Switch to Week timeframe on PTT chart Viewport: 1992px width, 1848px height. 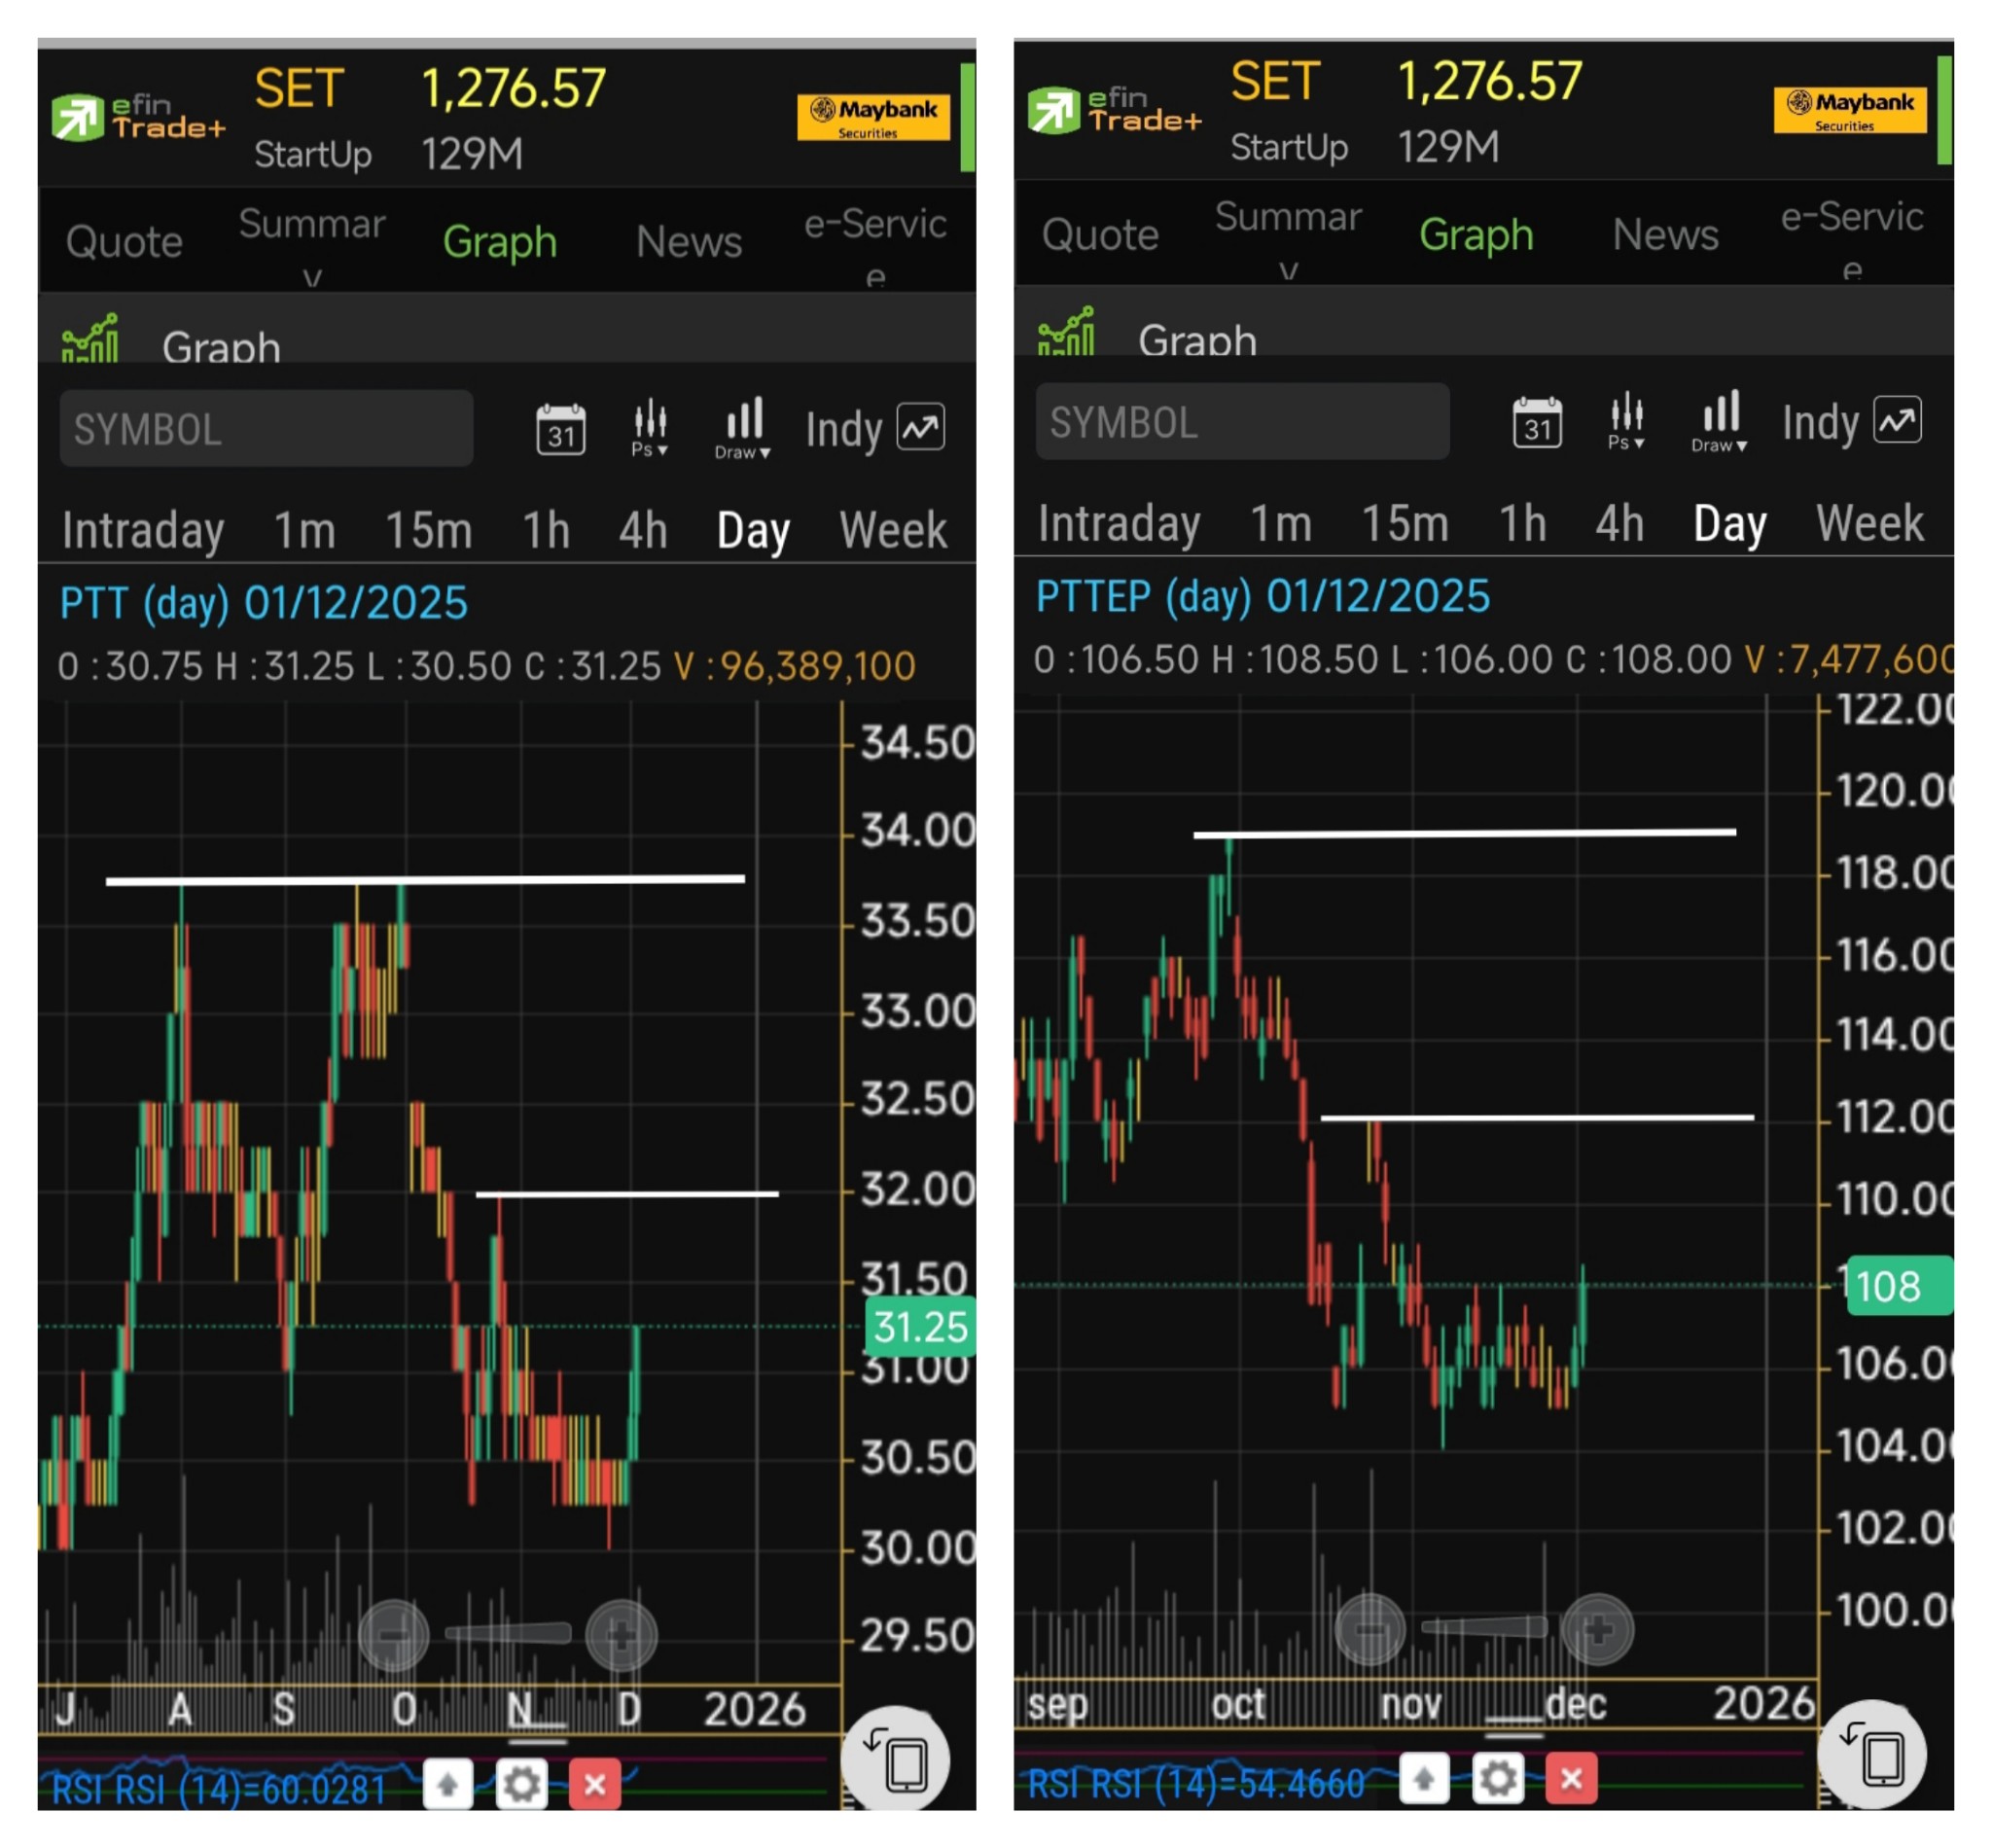point(892,530)
